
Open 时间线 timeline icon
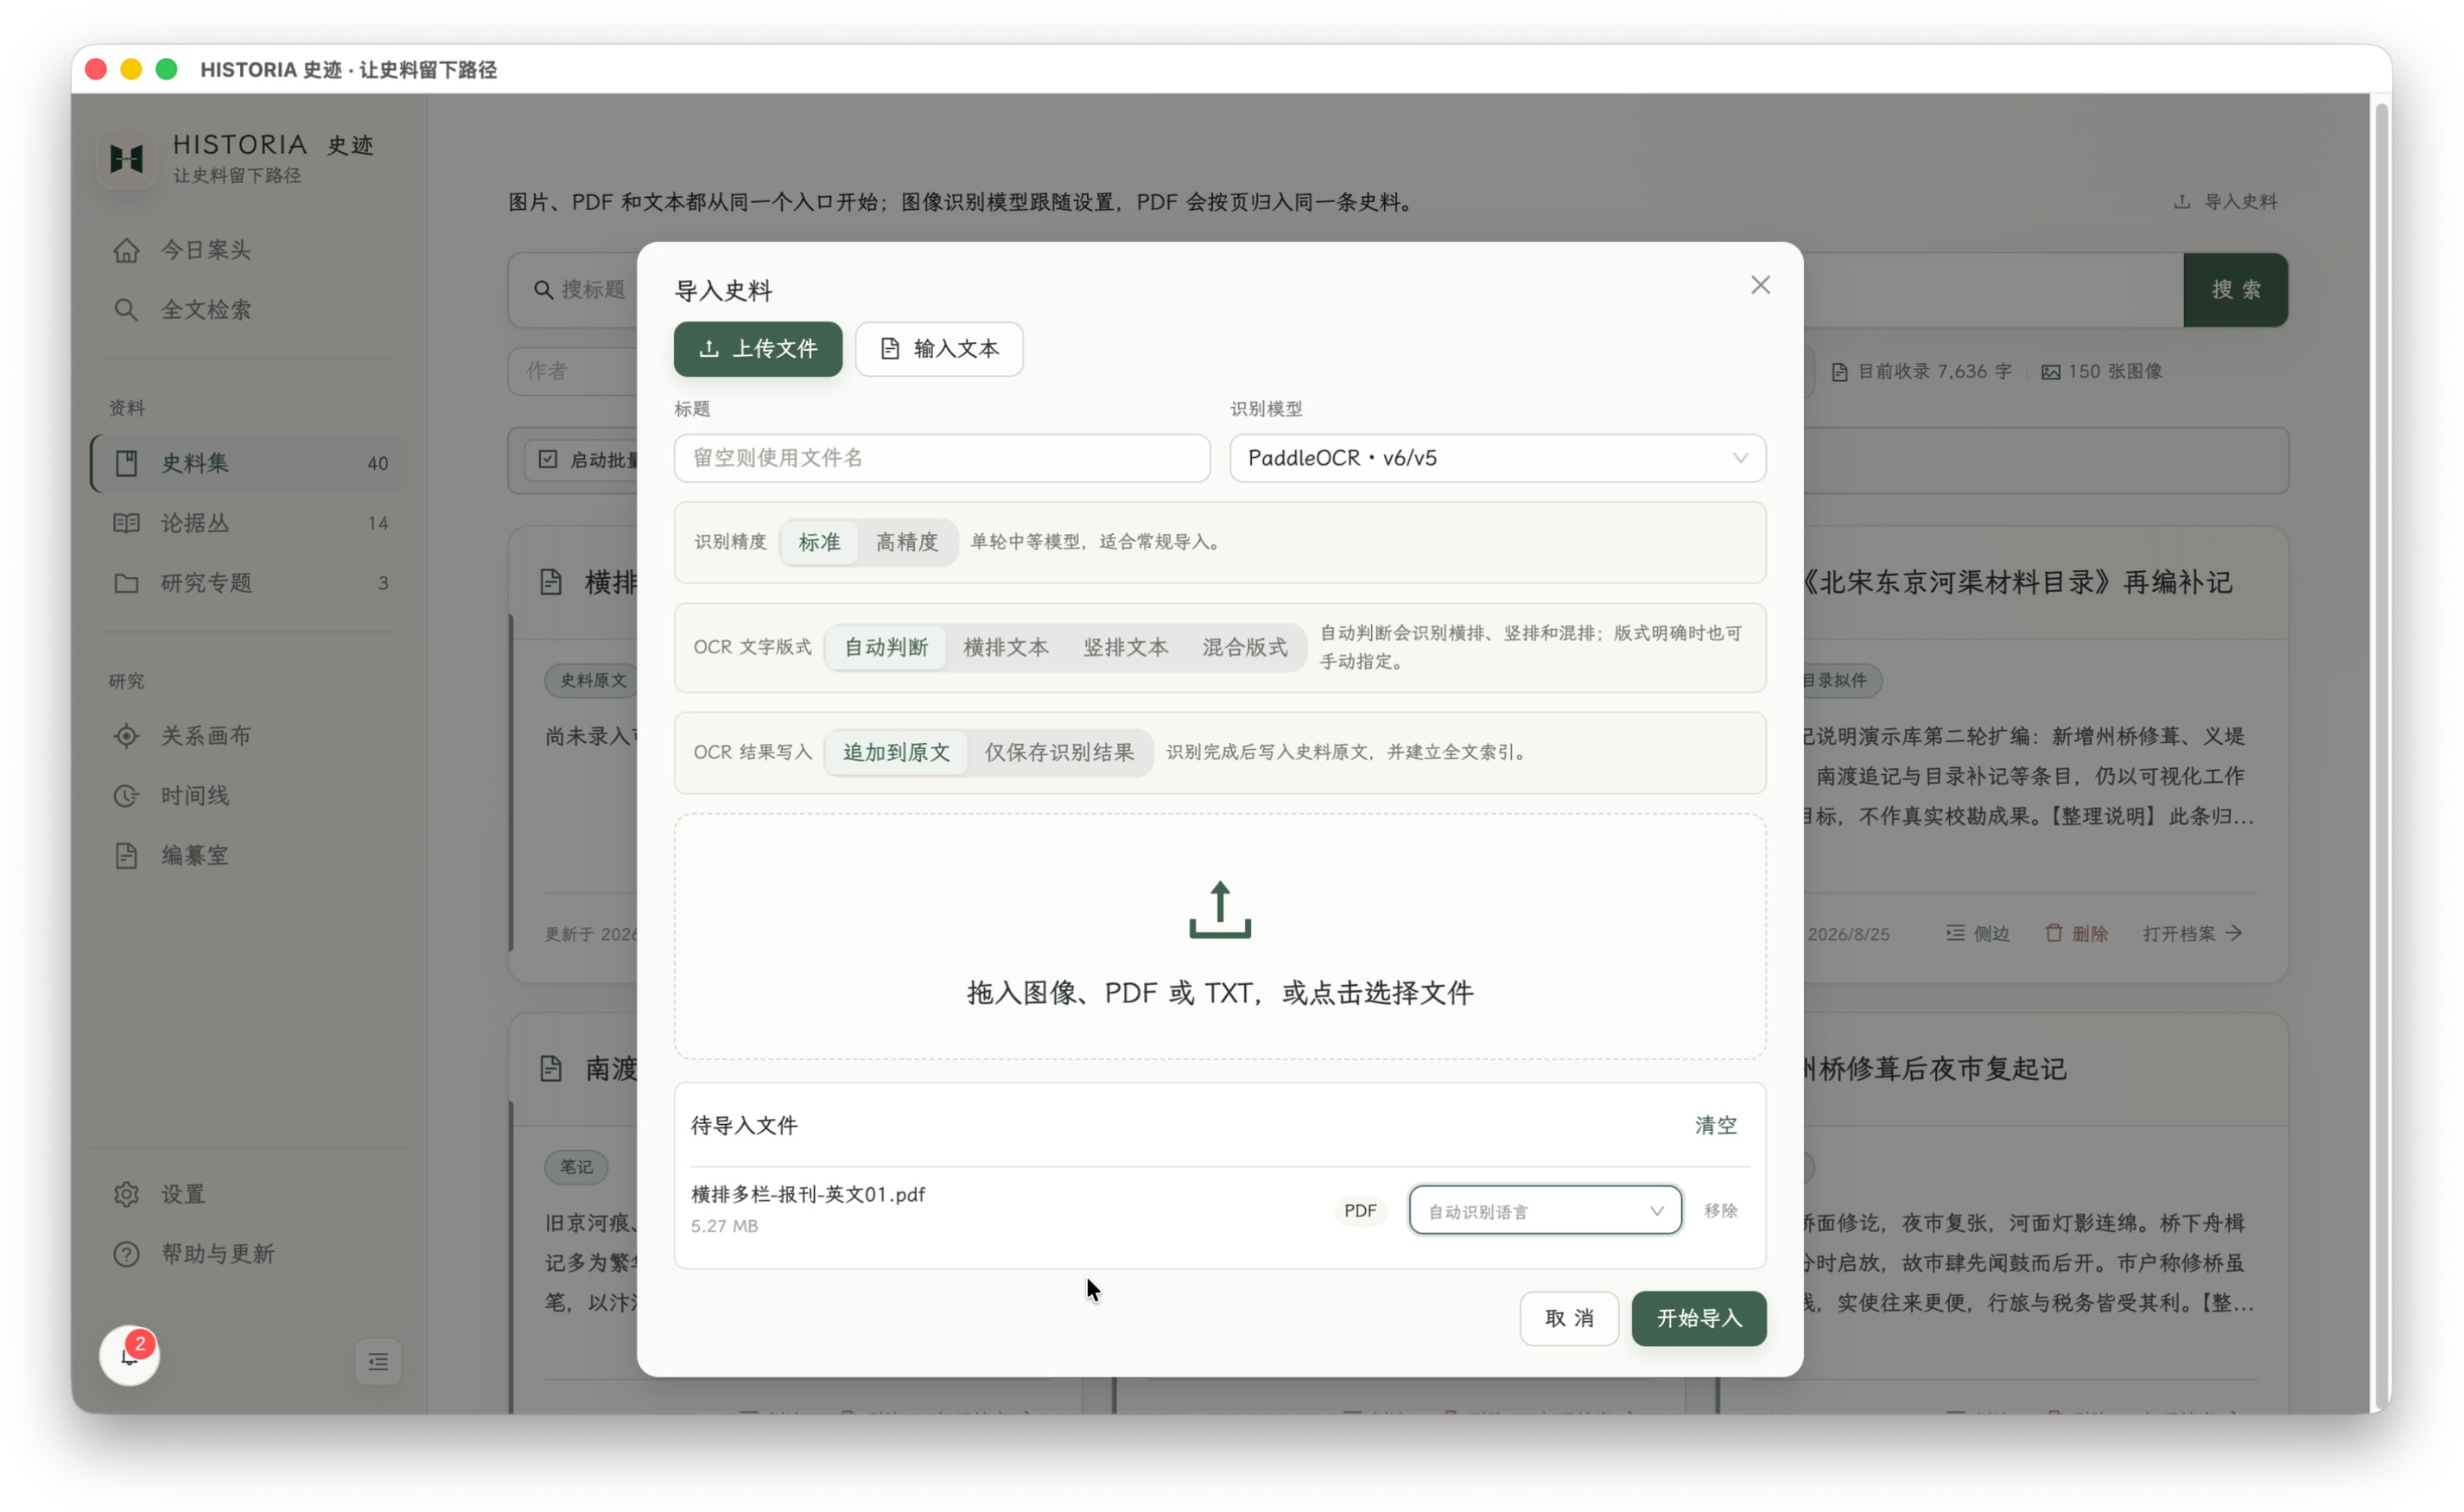pyautogui.click(x=126, y=796)
